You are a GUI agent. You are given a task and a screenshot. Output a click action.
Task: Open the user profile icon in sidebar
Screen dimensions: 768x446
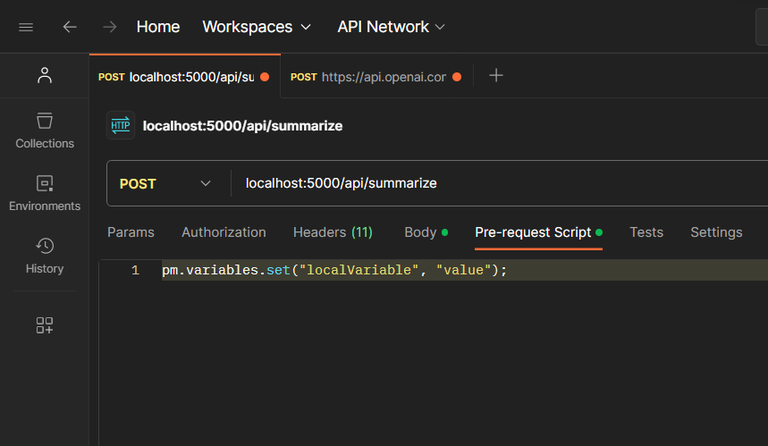pyautogui.click(x=44, y=75)
